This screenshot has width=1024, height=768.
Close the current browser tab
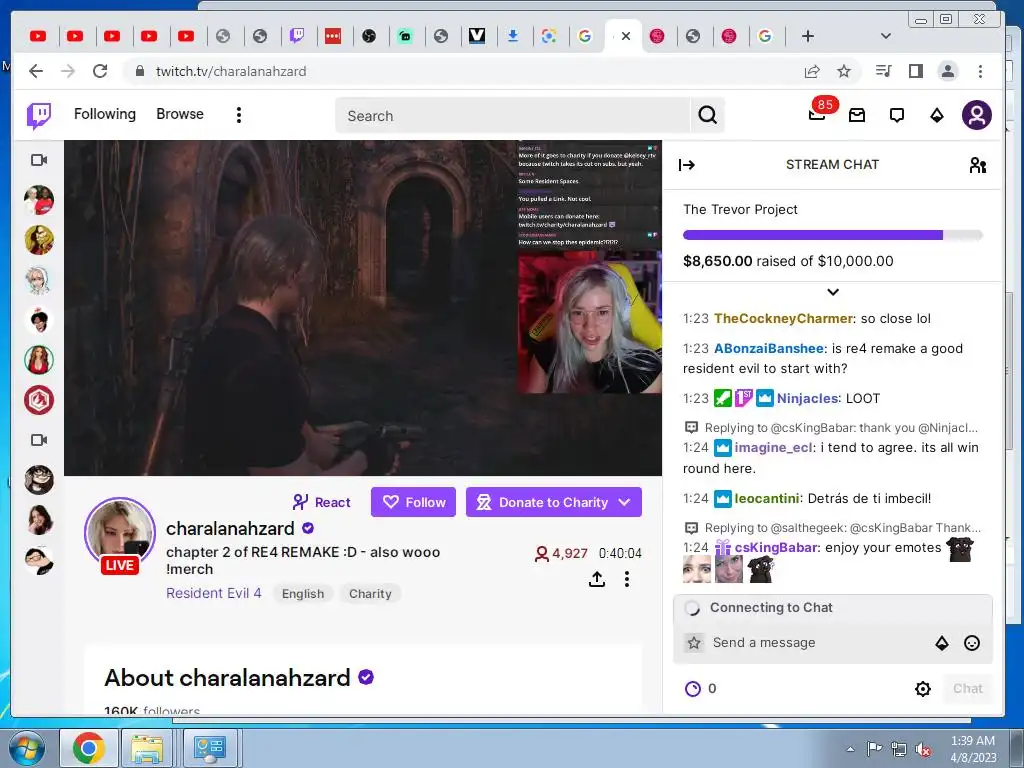[x=626, y=36]
